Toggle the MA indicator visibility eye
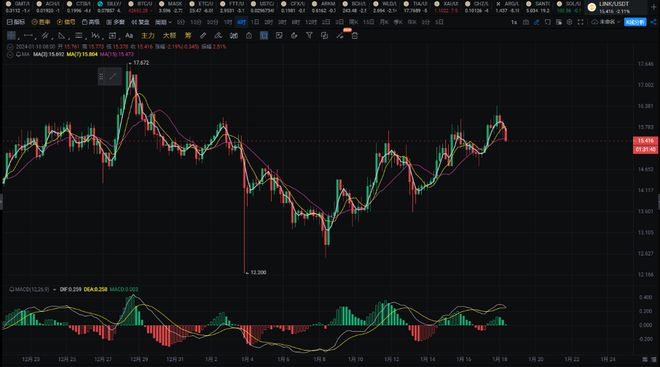This screenshot has height=367, width=660. tap(19, 54)
